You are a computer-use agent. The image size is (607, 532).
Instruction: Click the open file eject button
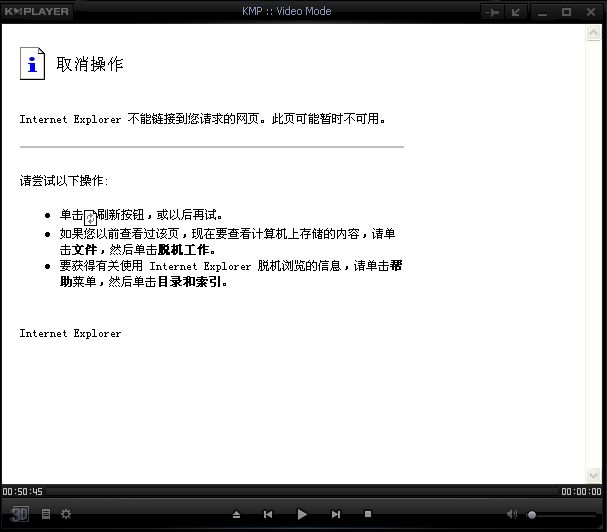point(237,514)
